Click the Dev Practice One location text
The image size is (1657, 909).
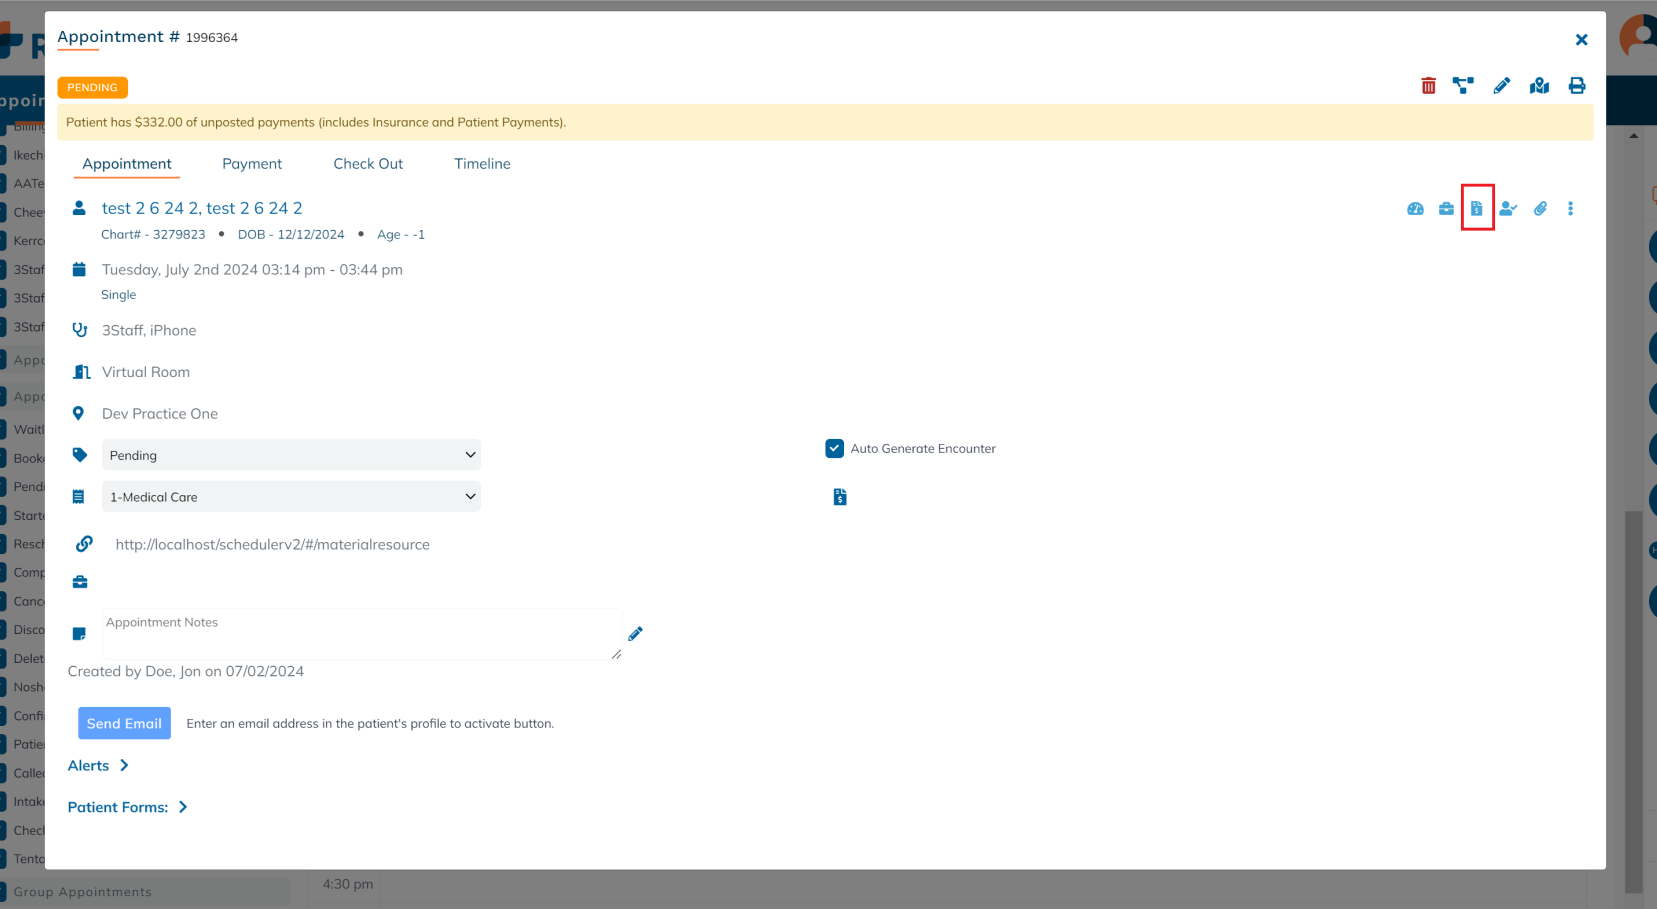(160, 414)
